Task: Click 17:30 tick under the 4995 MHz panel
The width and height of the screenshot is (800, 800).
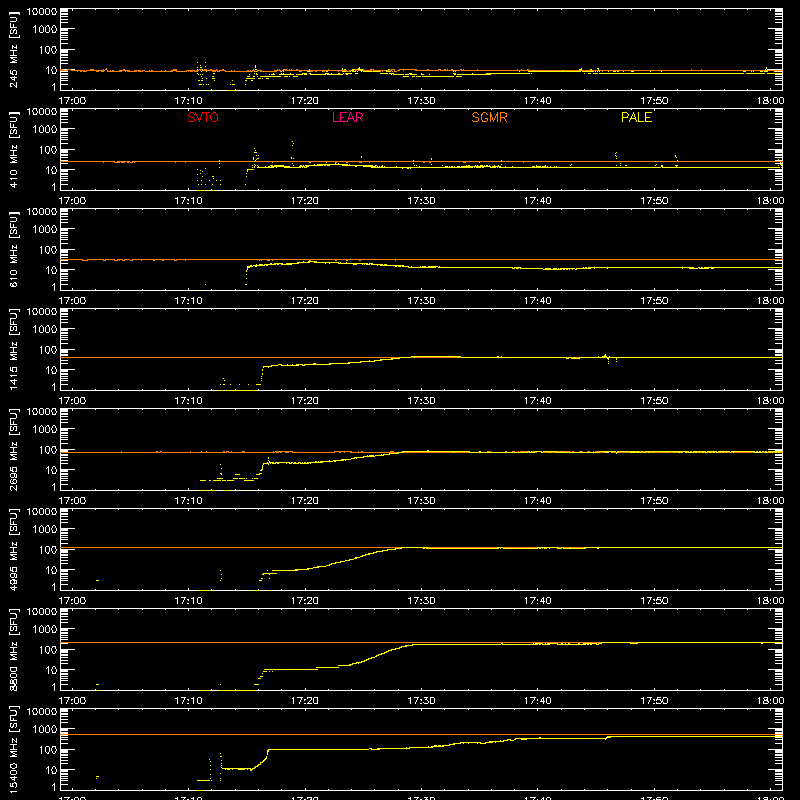Action: coord(421,601)
